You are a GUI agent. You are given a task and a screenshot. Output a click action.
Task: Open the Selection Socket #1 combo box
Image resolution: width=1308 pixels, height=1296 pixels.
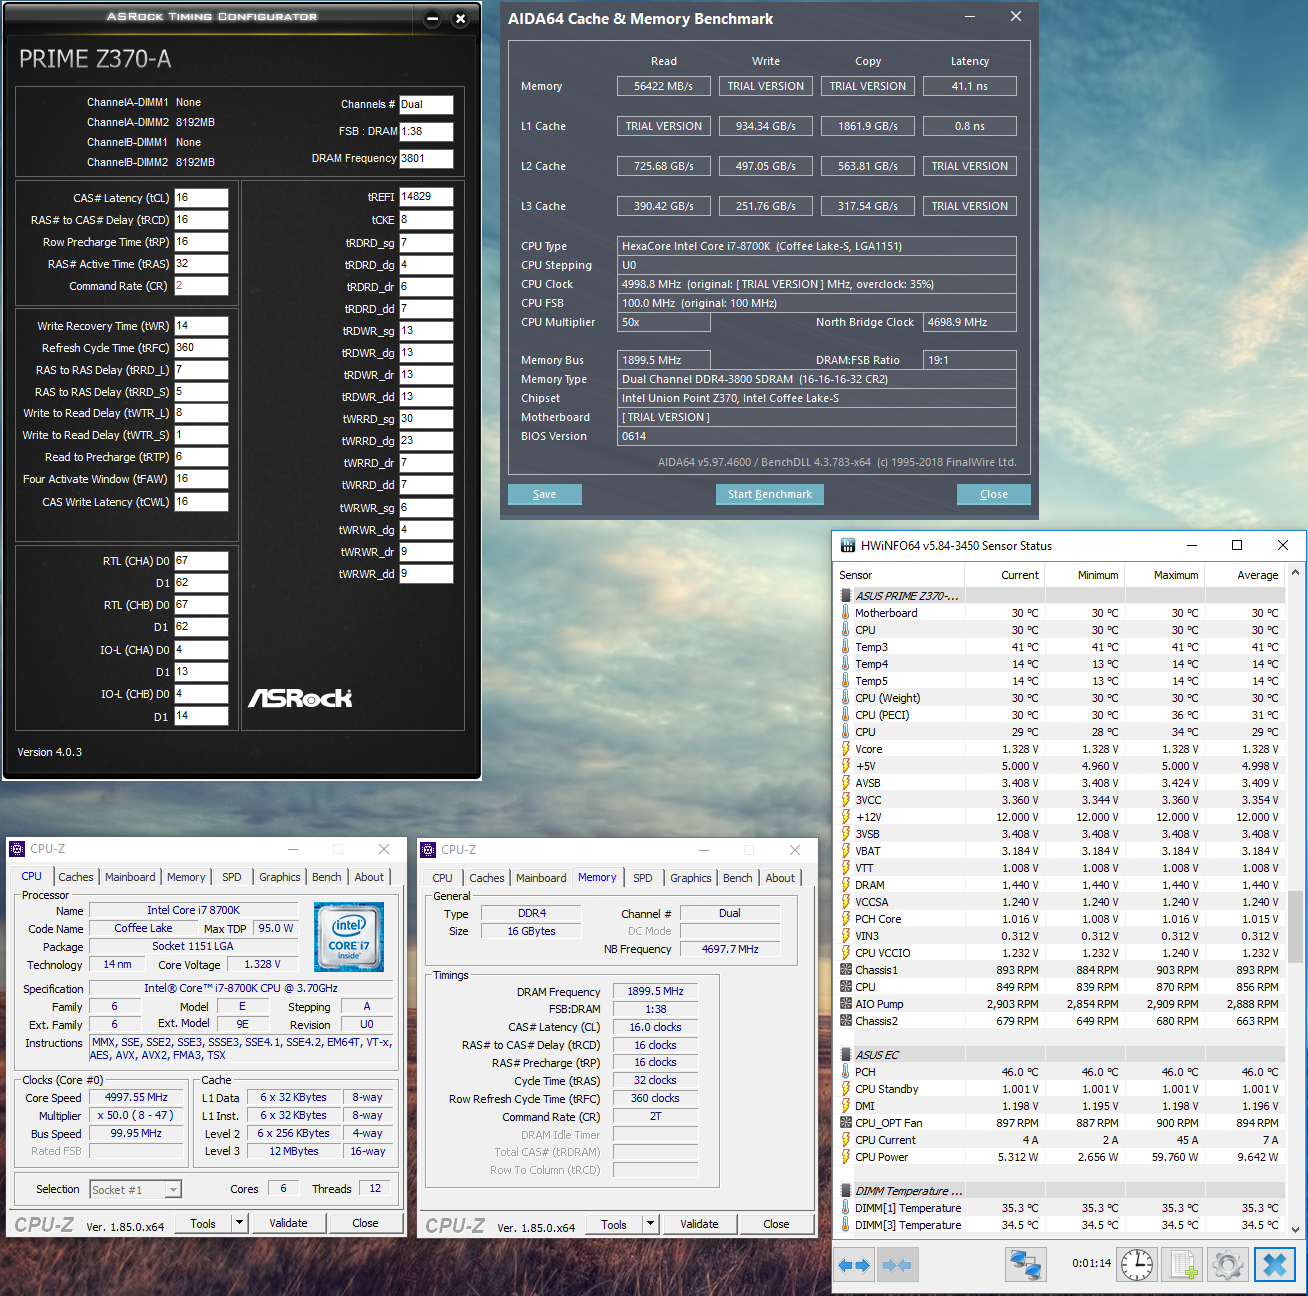tap(135, 1190)
